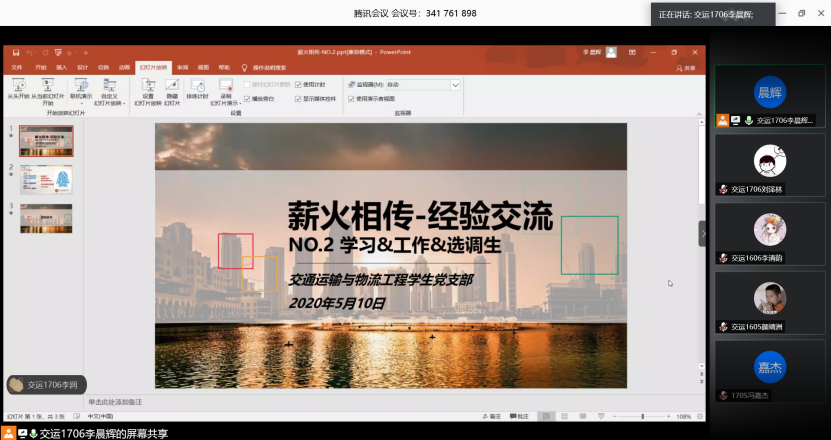Click the Set Up Slide Show (设置幻灯片放映) icon

148,87
